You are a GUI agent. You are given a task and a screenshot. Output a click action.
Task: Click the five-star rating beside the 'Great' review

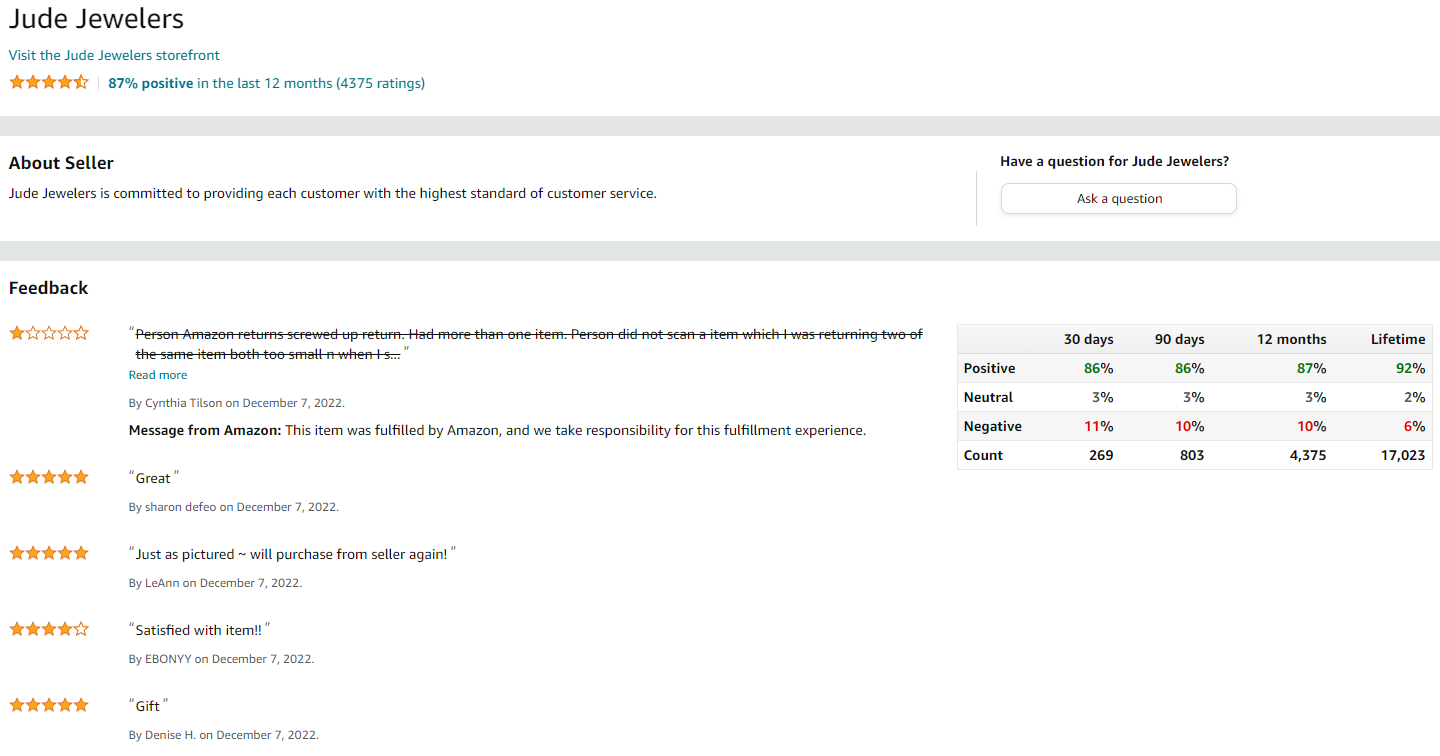click(49, 477)
